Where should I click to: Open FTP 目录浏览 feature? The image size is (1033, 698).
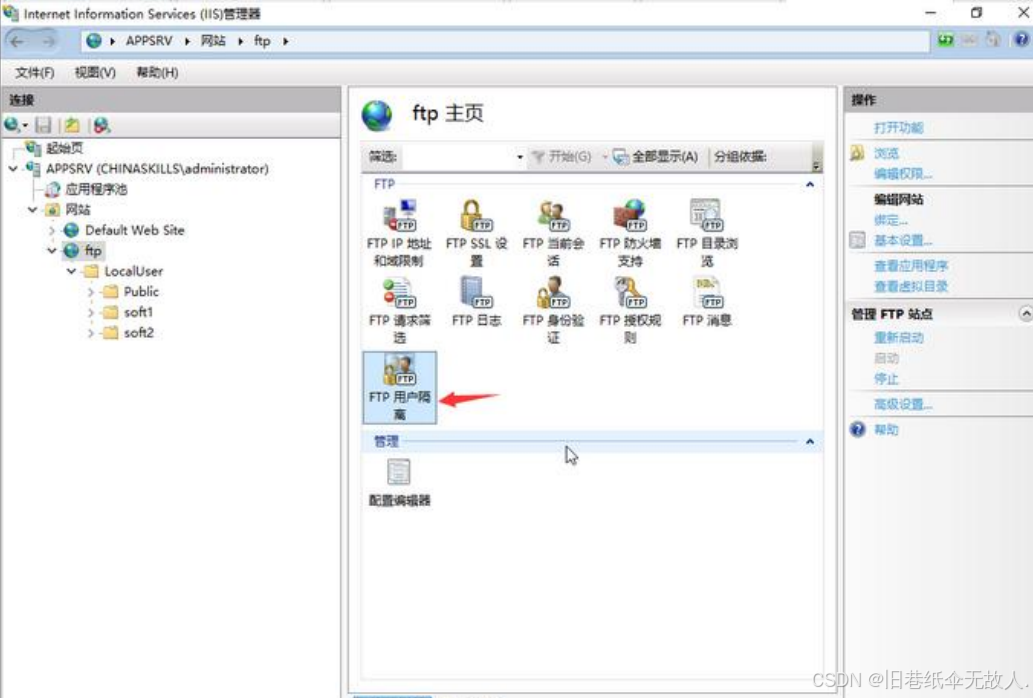706,232
